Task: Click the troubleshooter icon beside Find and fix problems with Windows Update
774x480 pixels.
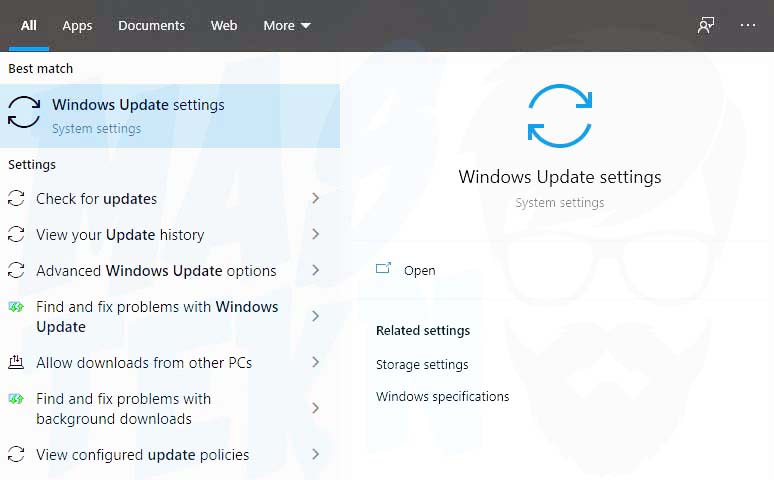Action: pos(16,307)
